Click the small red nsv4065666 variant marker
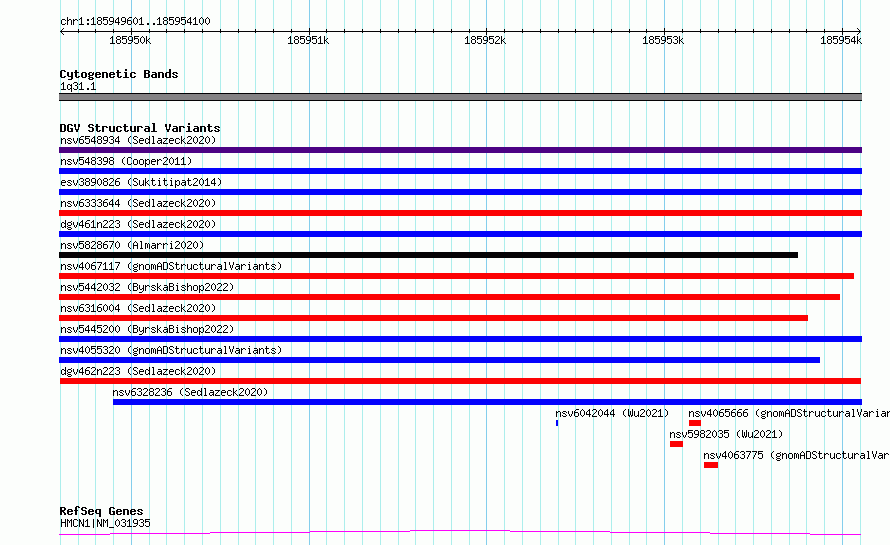The width and height of the screenshot is (890, 545). [695, 423]
